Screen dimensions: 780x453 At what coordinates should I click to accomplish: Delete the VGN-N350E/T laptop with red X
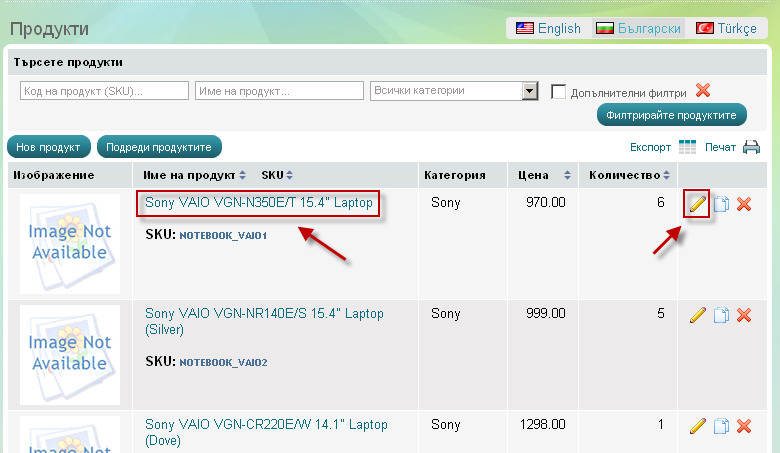click(744, 204)
